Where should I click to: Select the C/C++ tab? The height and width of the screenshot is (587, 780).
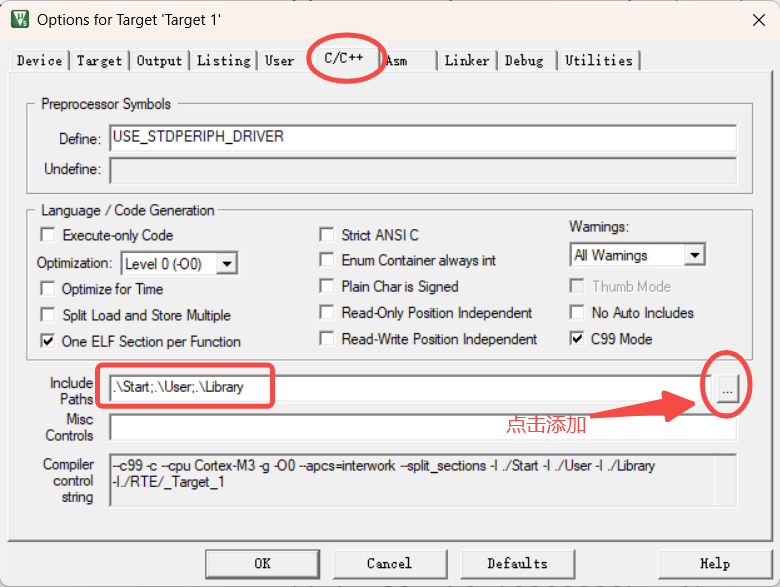pos(343,58)
